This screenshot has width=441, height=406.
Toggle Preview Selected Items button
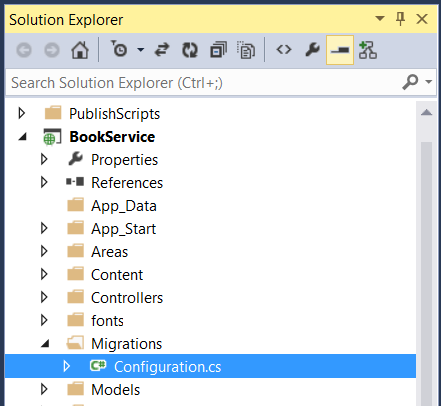click(x=340, y=50)
